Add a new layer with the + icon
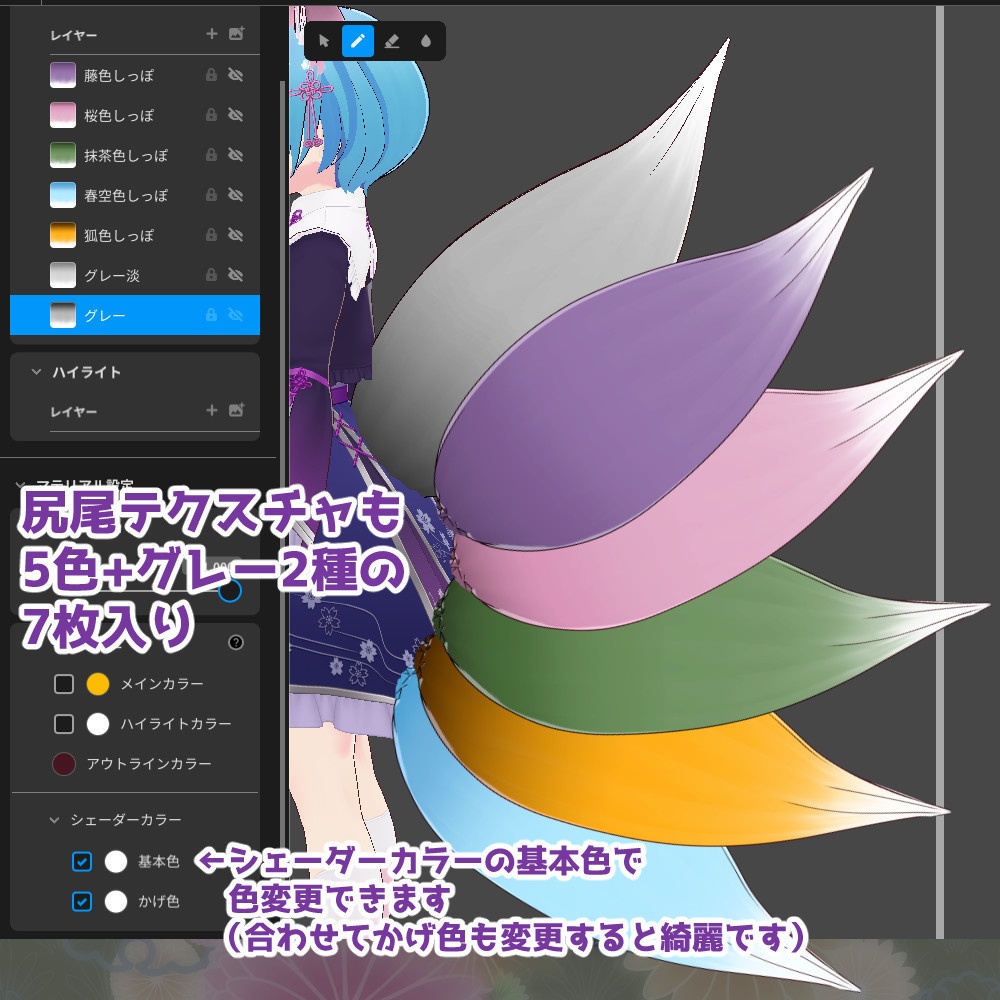The height and width of the screenshot is (1000, 1000). [212, 34]
